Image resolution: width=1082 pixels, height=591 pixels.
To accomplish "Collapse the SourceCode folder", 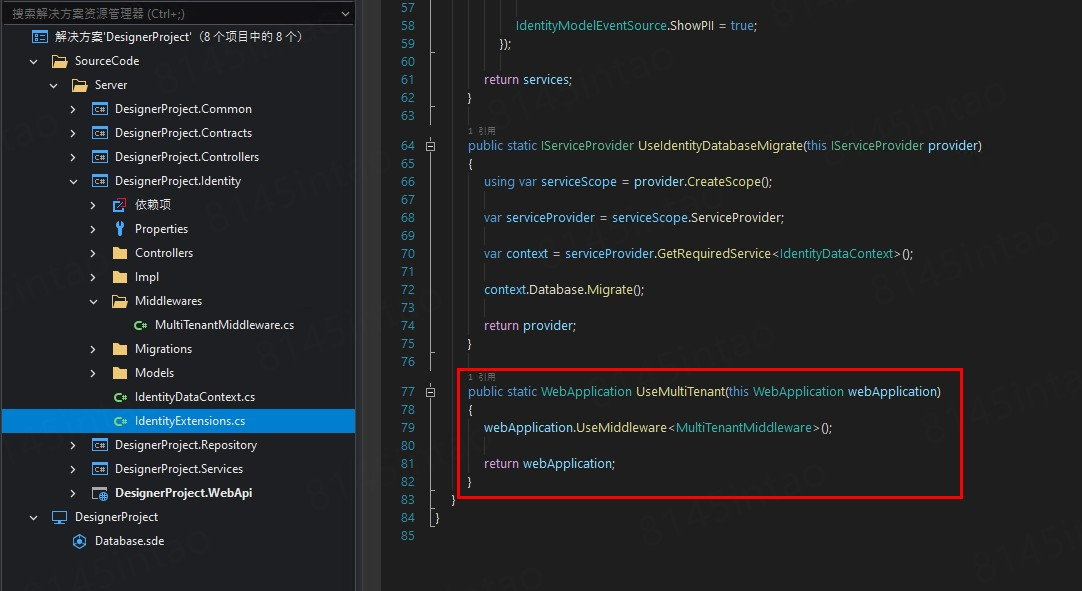I will [33, 61].
